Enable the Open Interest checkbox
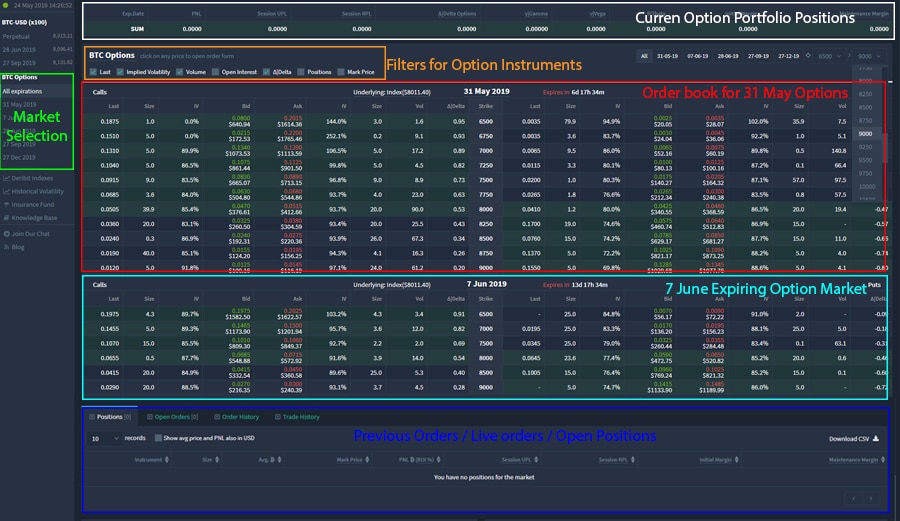The width and height of the screenshot is (900, 521). click(215, 72)
